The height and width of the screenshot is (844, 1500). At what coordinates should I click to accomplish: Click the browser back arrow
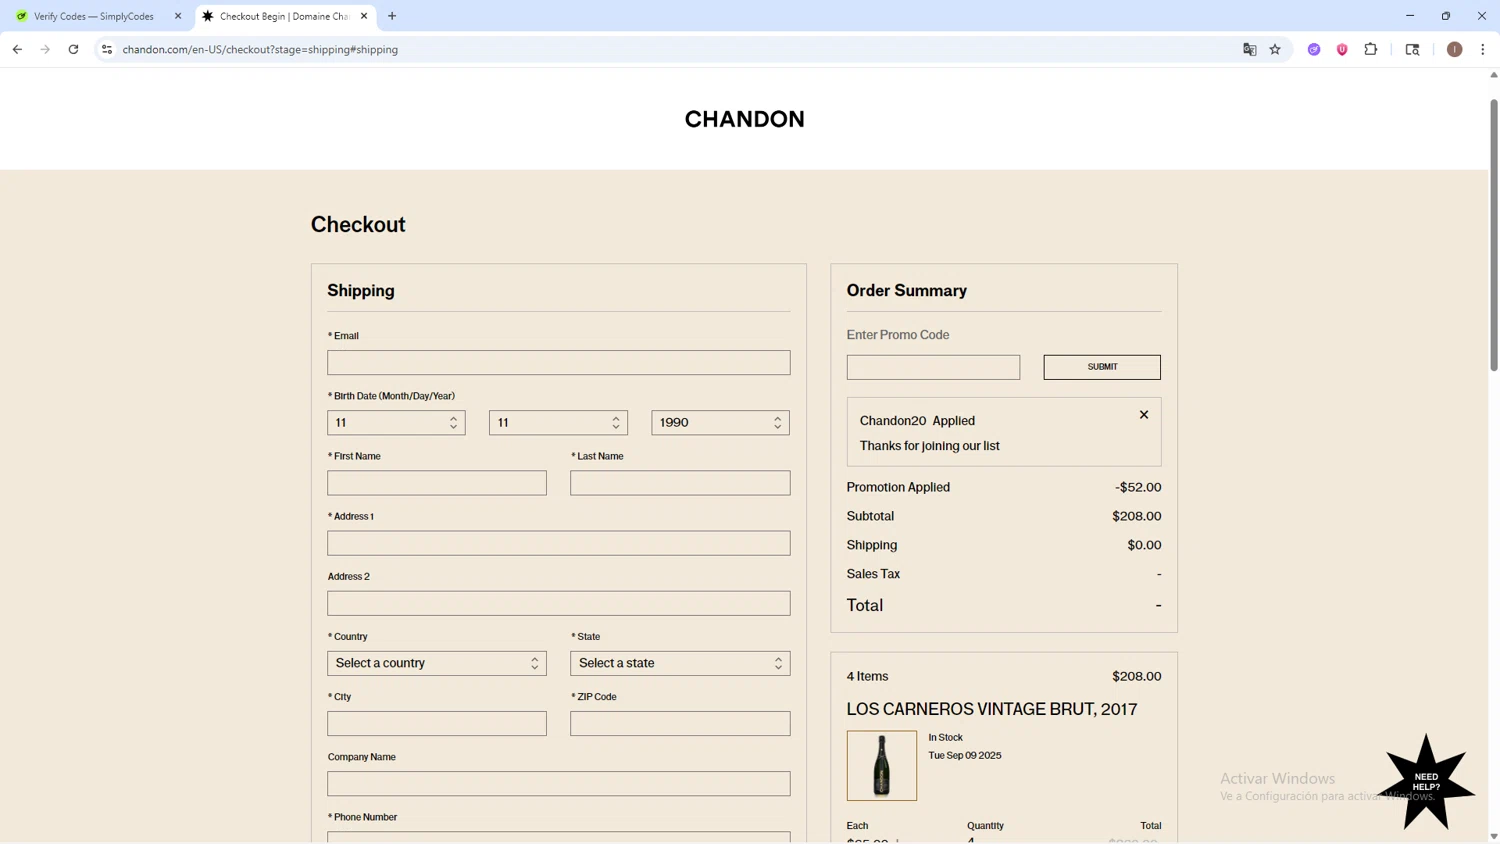point(17,49)
